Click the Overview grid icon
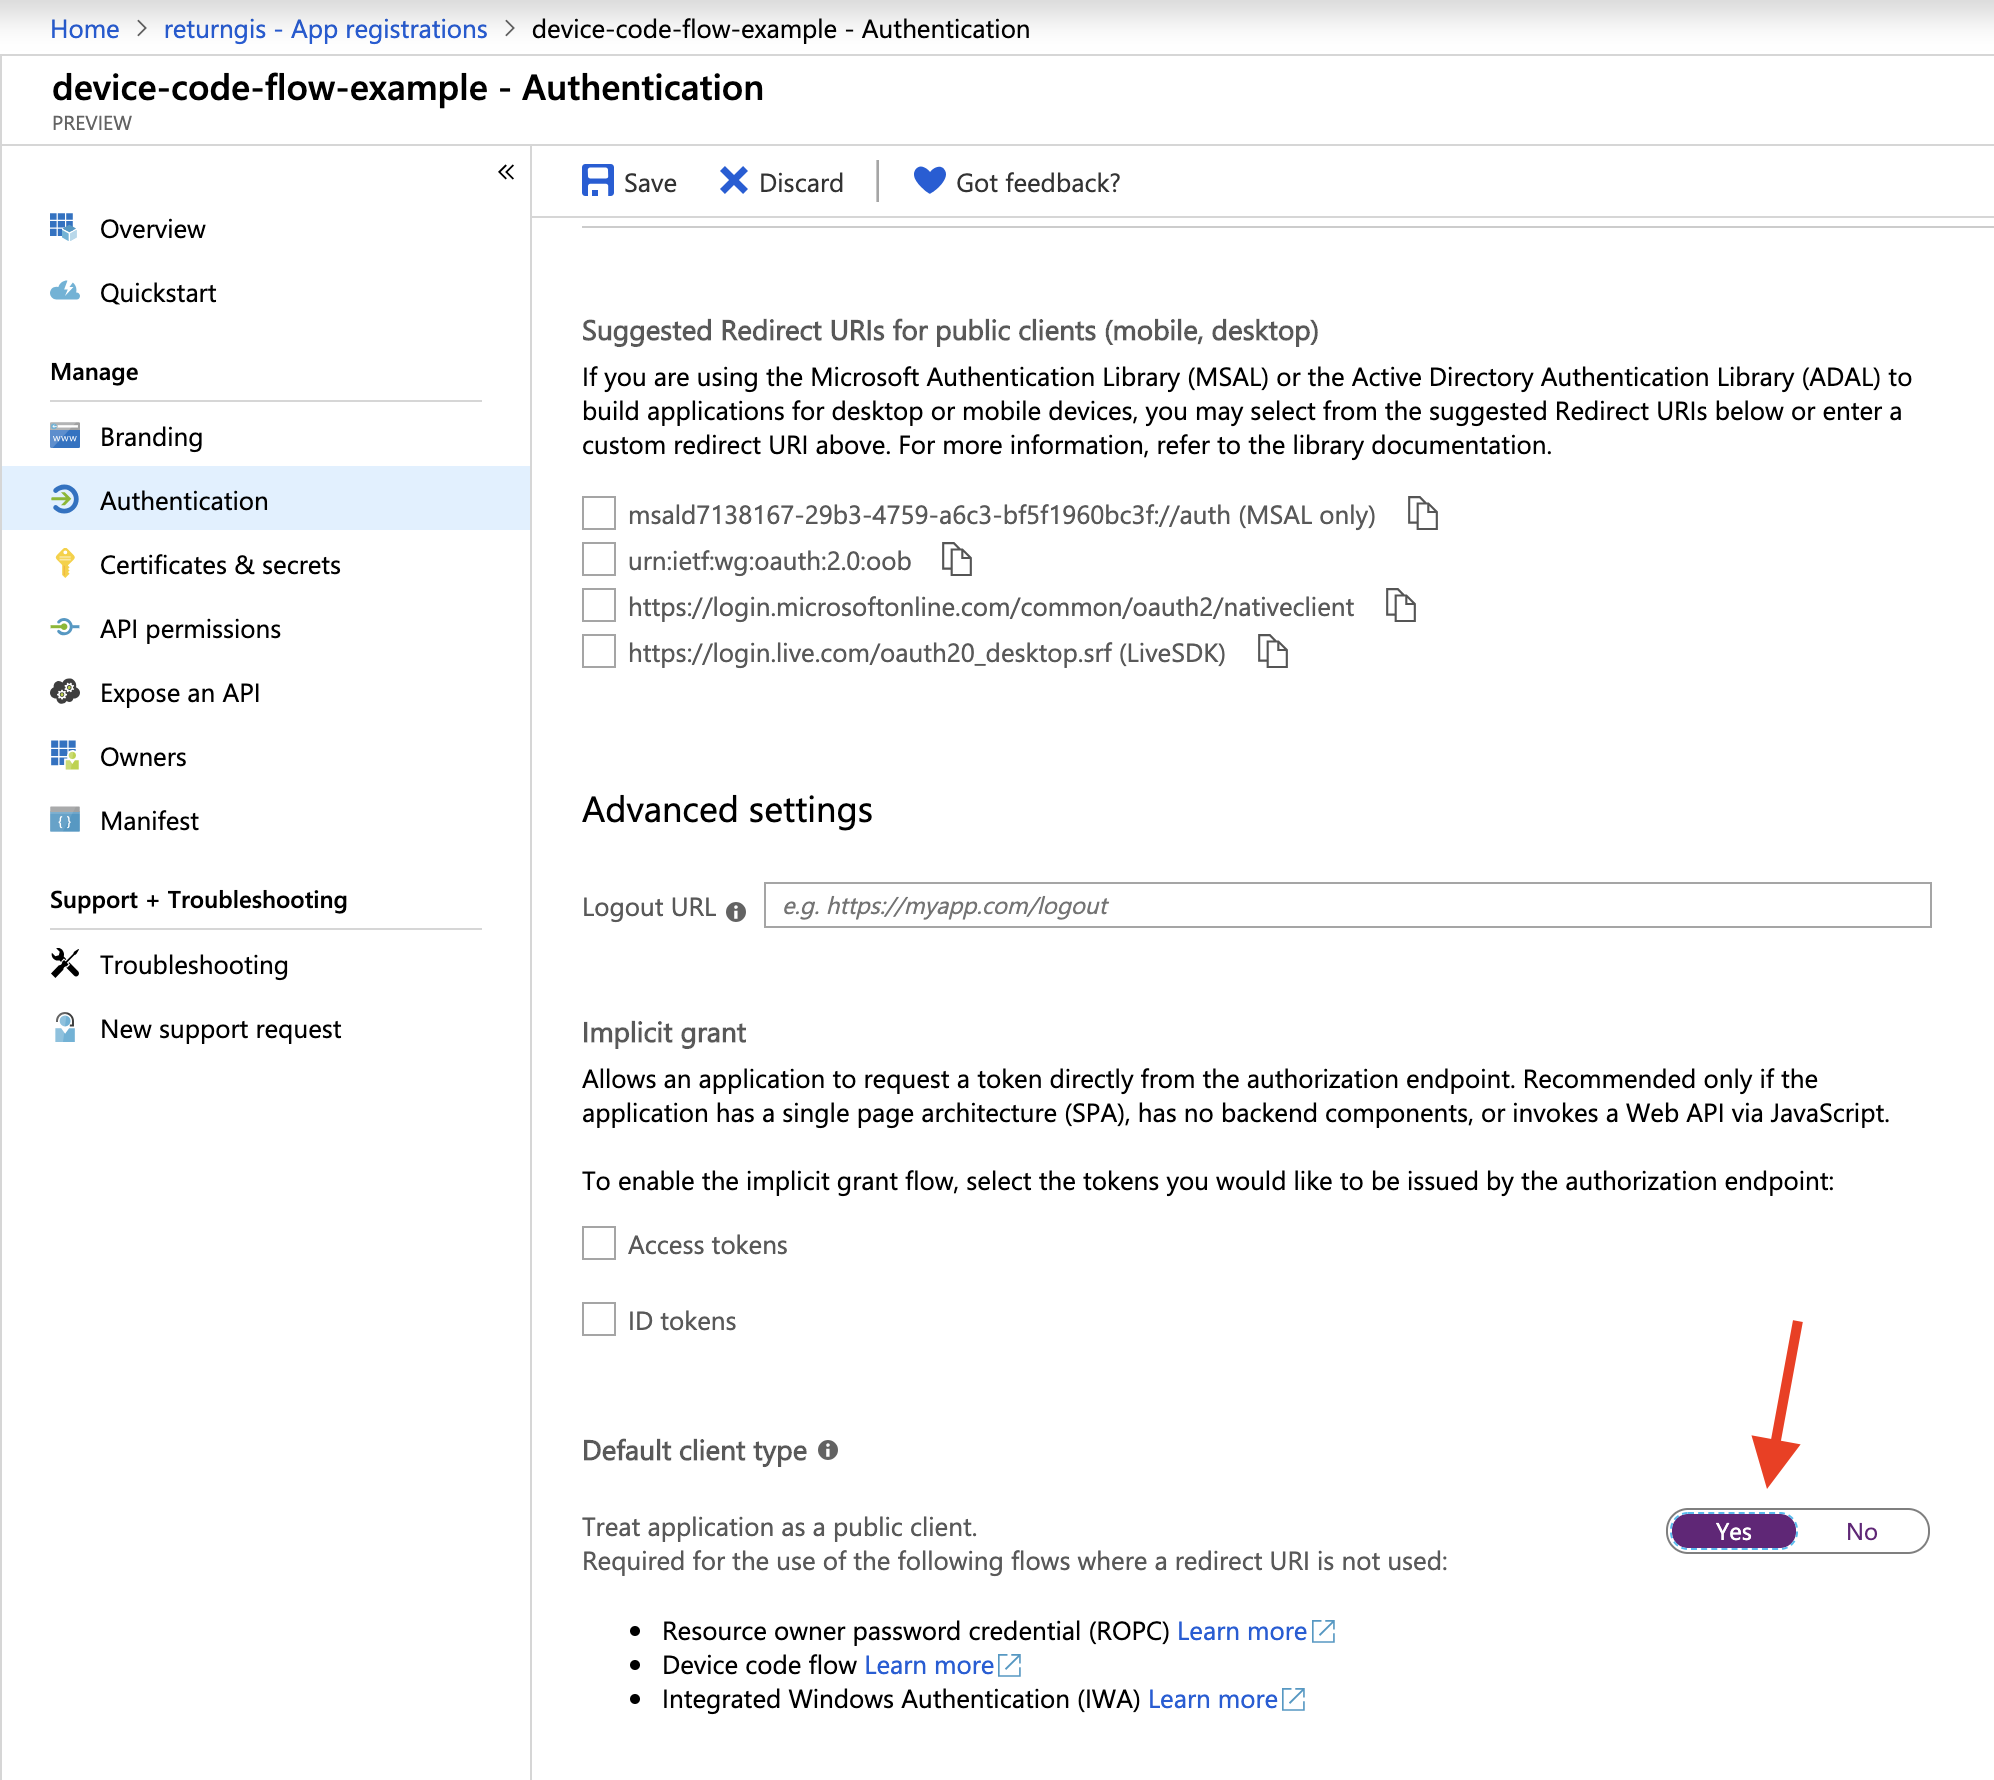This screenshot has height=1780, width=1994. [x=64, y=228]
